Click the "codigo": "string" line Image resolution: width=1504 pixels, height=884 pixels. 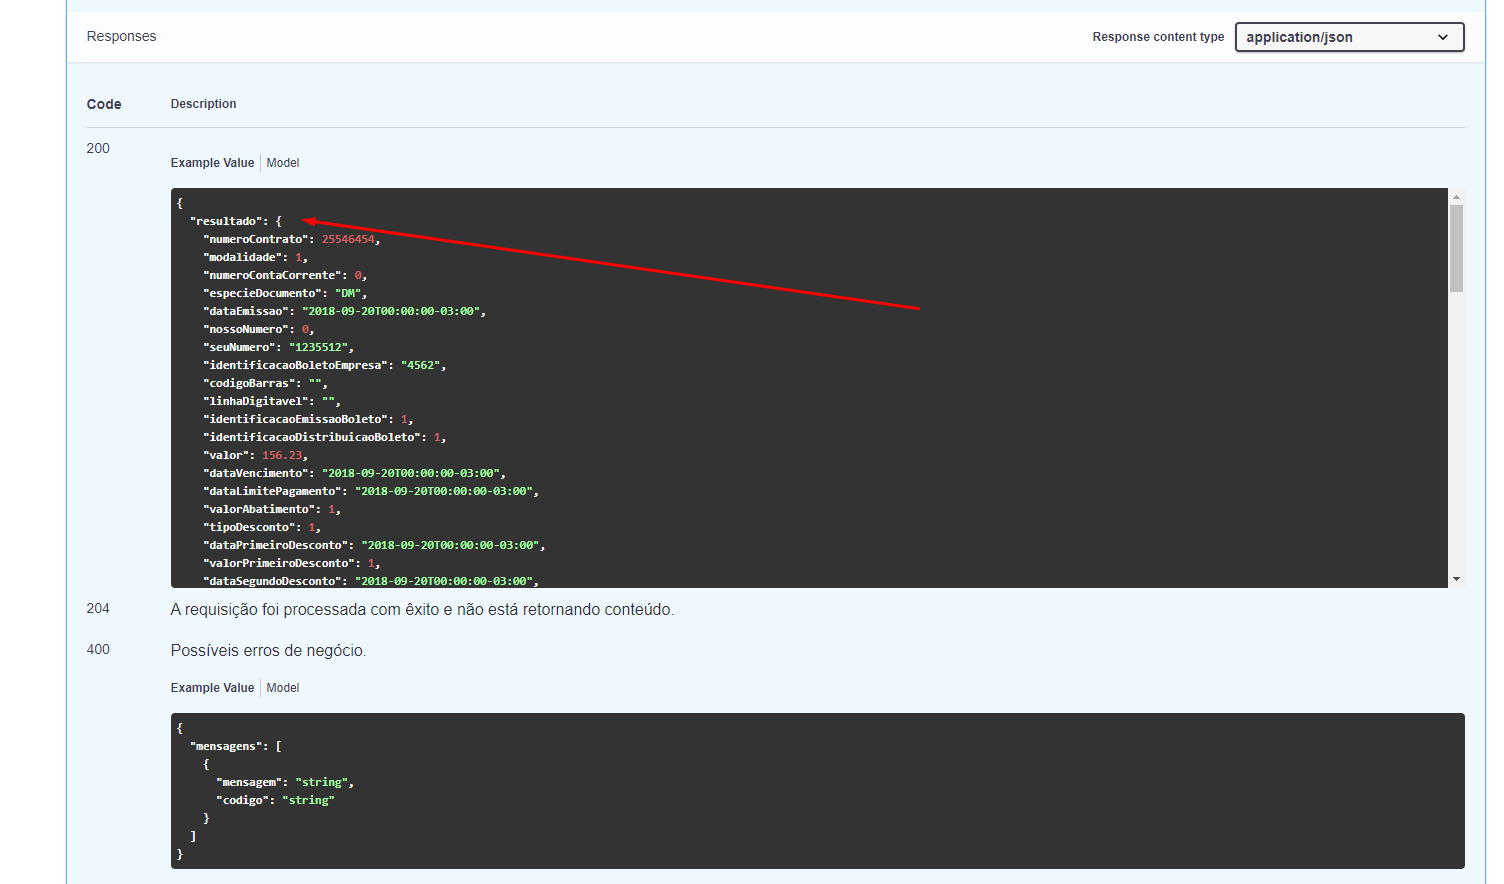(x=275, y=800)
